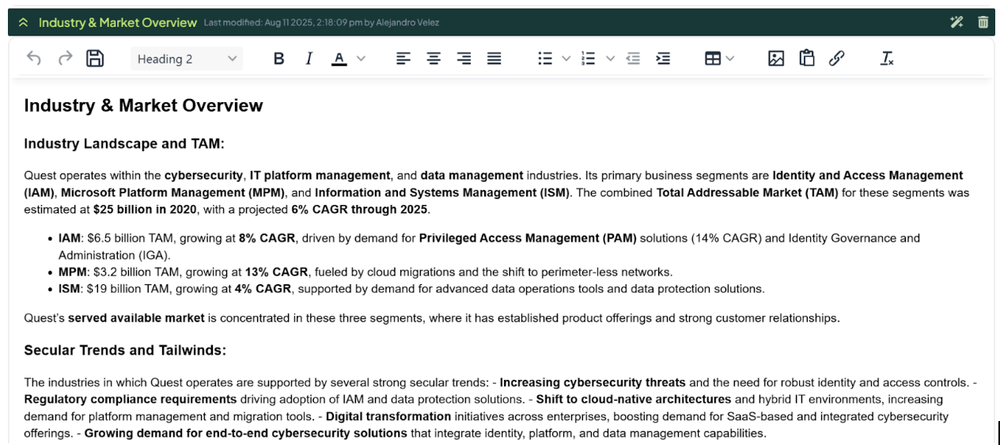This screenshot has width=1000, height=445.
Task: Click 'Digital transformation' bold text
Action: click(388, 417)
